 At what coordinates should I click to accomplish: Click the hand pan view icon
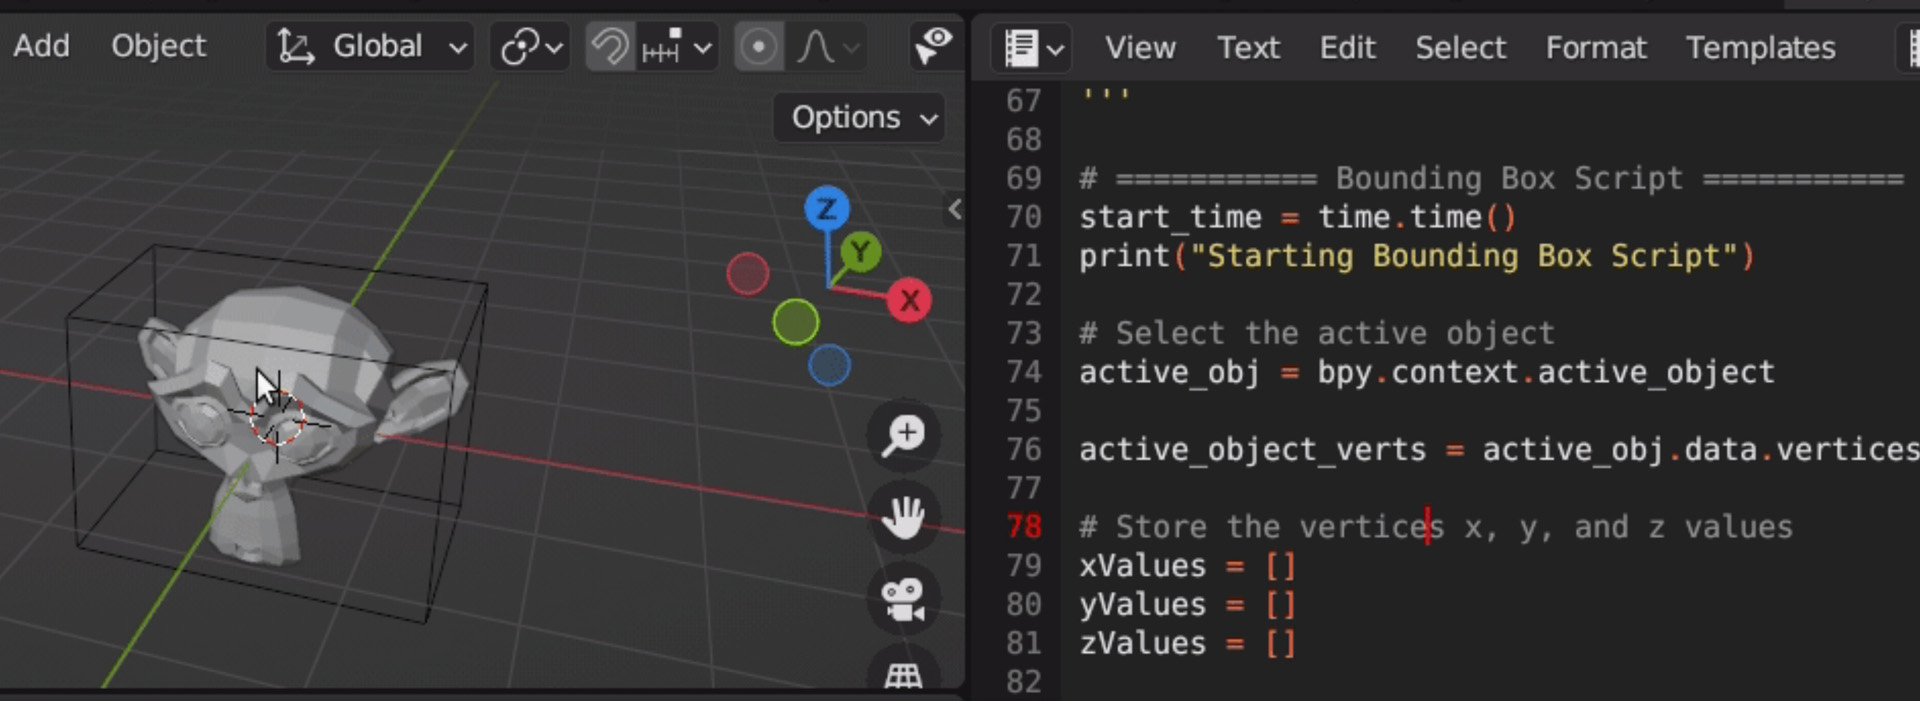(904, 518)
